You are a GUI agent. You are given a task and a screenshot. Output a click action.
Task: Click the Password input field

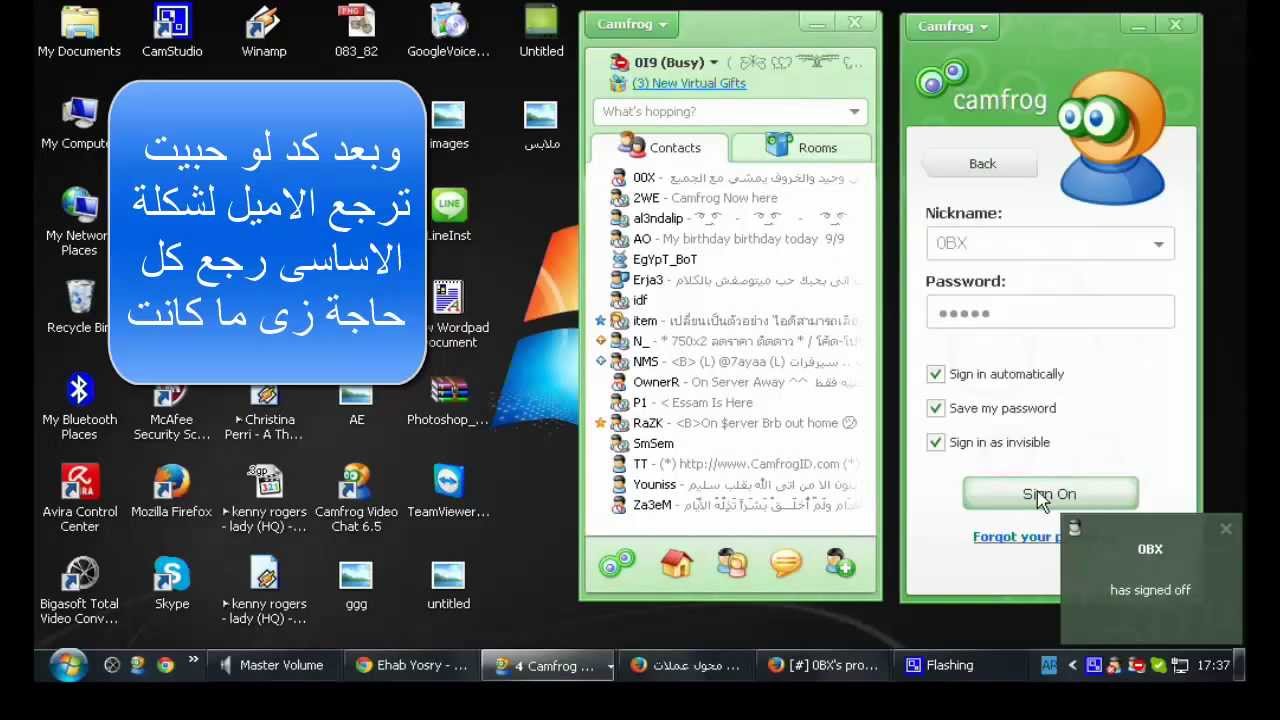click(x=1050, y=313)
